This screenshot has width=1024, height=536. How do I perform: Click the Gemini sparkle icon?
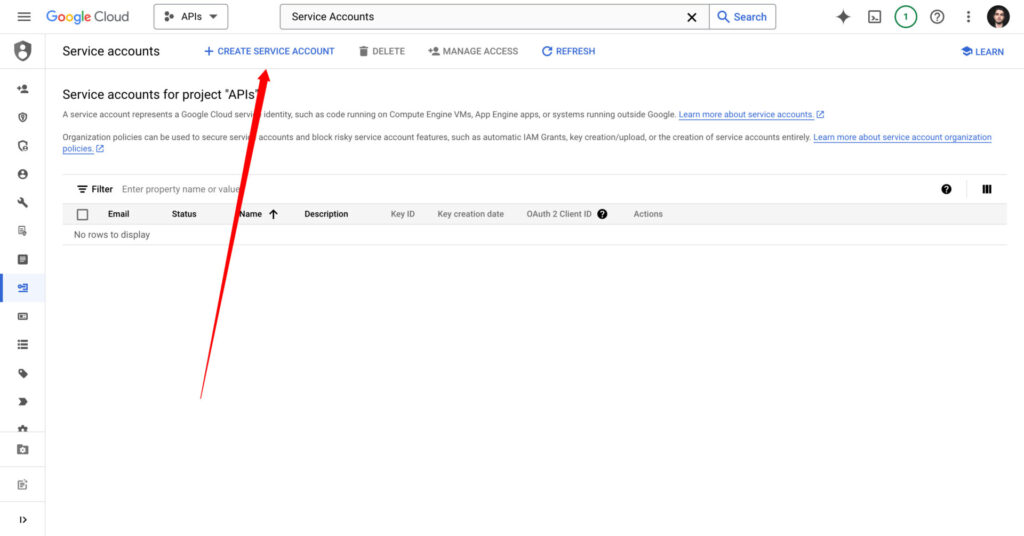843,17
